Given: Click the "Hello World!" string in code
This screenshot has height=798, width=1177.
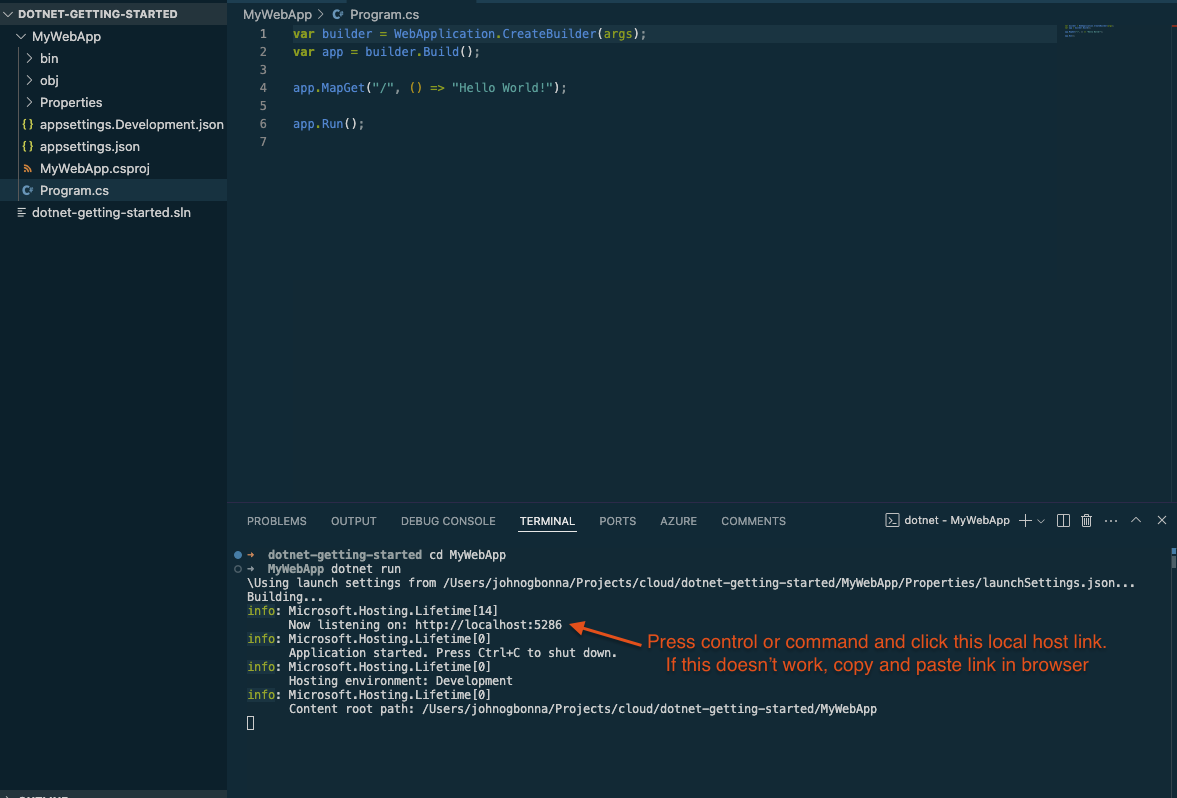Looking at the screenshot, I should [502, 88].
